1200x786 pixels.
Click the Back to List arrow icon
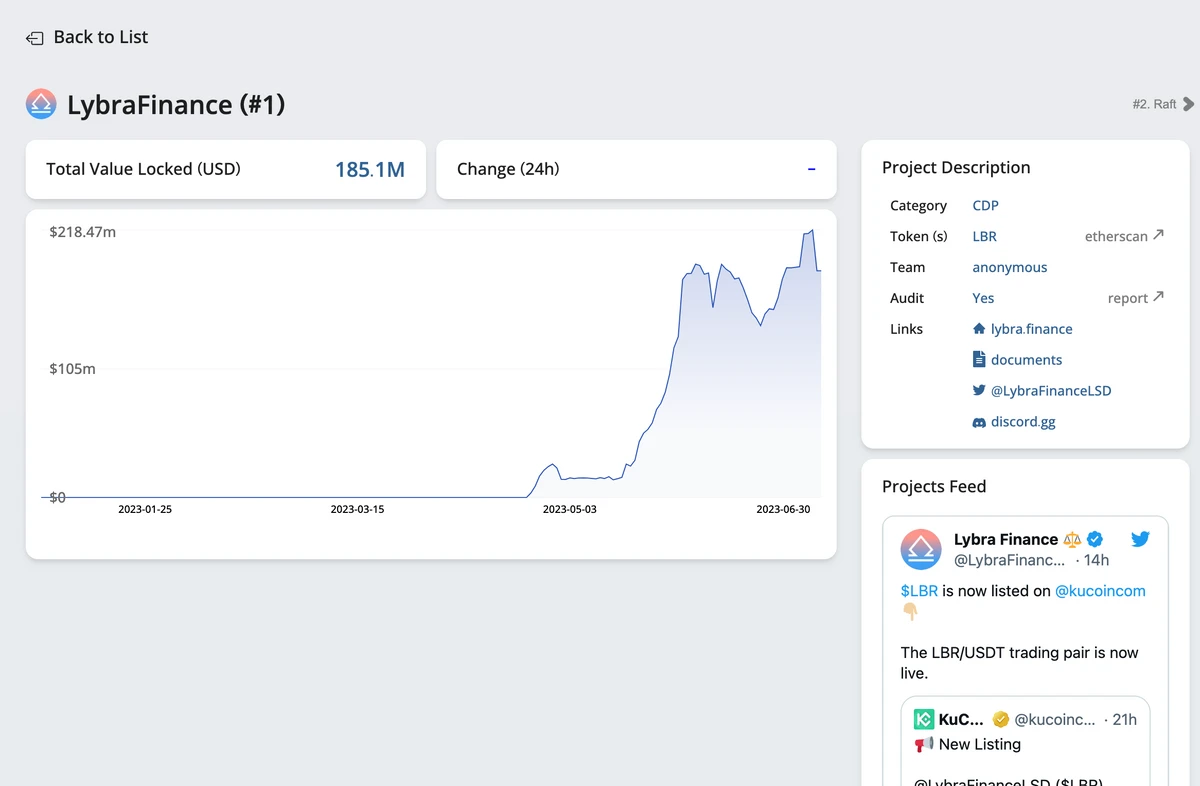(35, 38)
